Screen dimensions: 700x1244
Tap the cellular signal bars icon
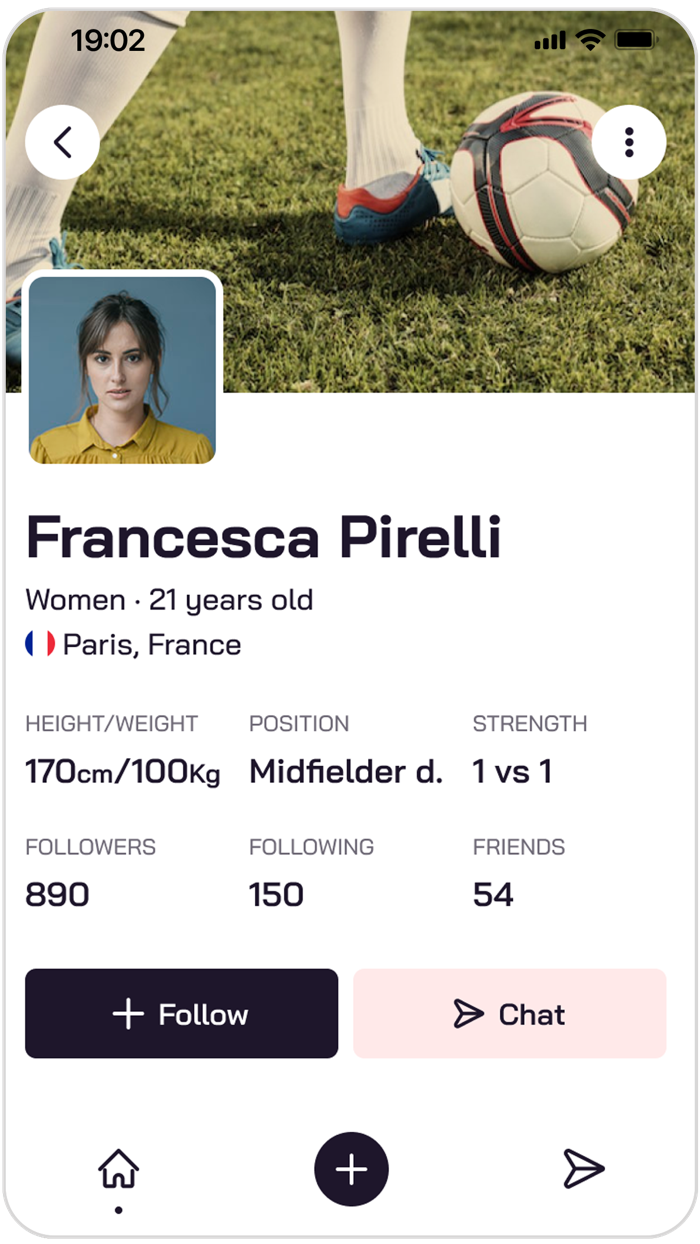(550, 41)
